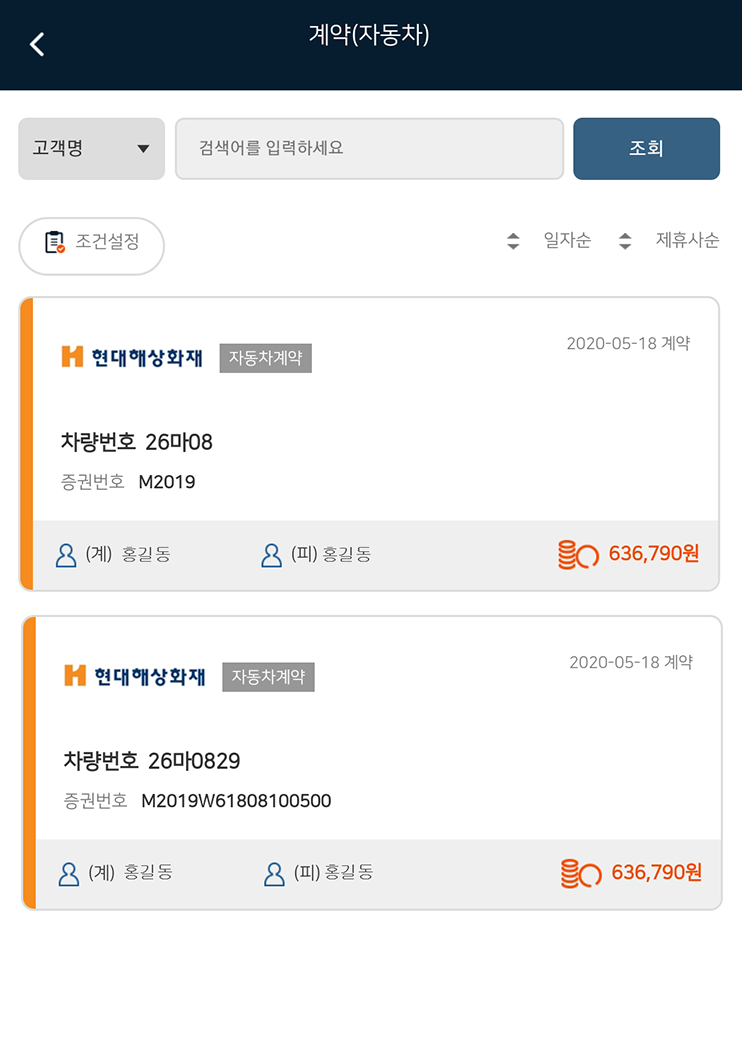Click the coin premium icon in second card
This screenshot has width=742, height=1042.
(x=581, y=873)
